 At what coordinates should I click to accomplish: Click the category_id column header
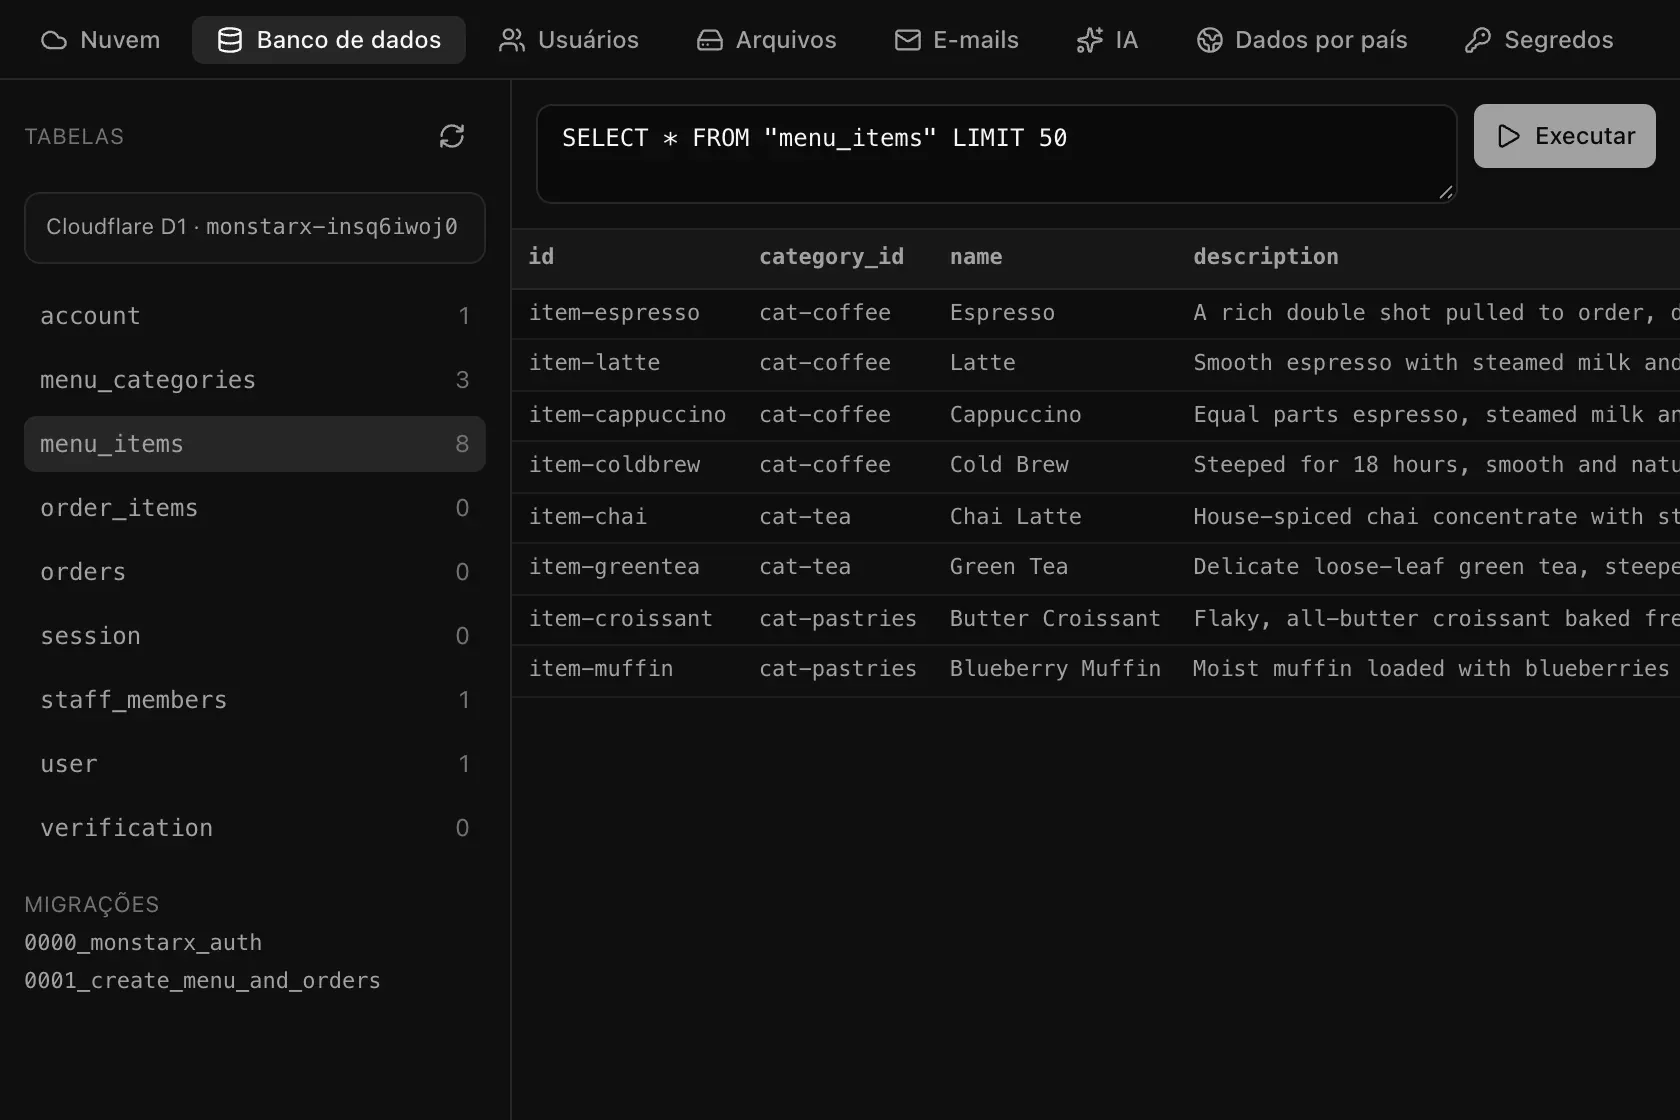(831, 257)
